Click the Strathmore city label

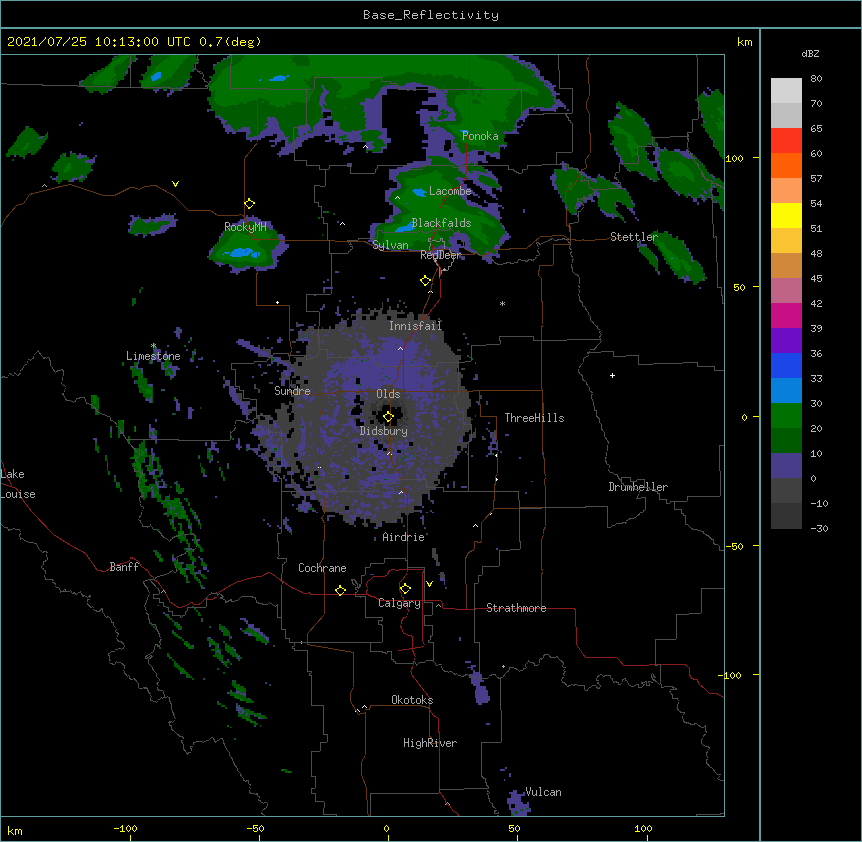pos(516,608)
